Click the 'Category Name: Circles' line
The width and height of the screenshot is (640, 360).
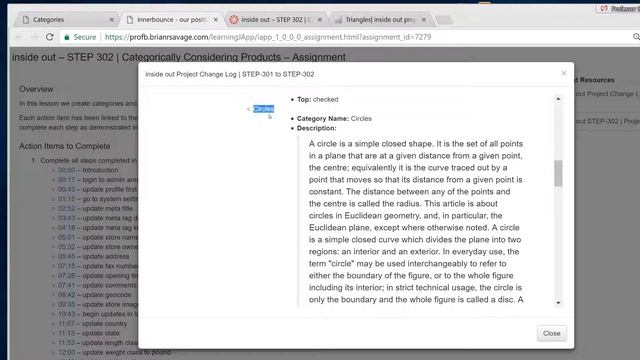pos(334,119)
